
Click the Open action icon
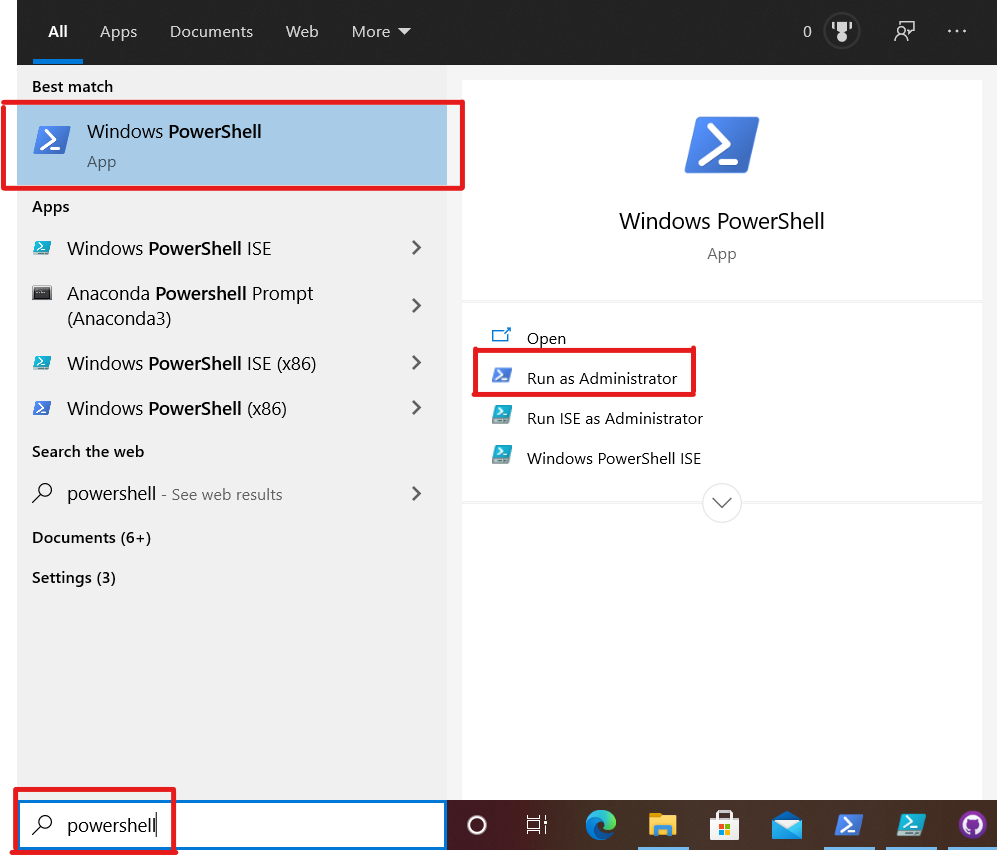(x=501, y=335)
